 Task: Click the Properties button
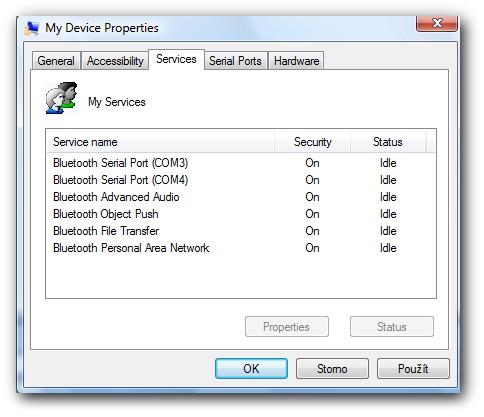tap(287, 327)
